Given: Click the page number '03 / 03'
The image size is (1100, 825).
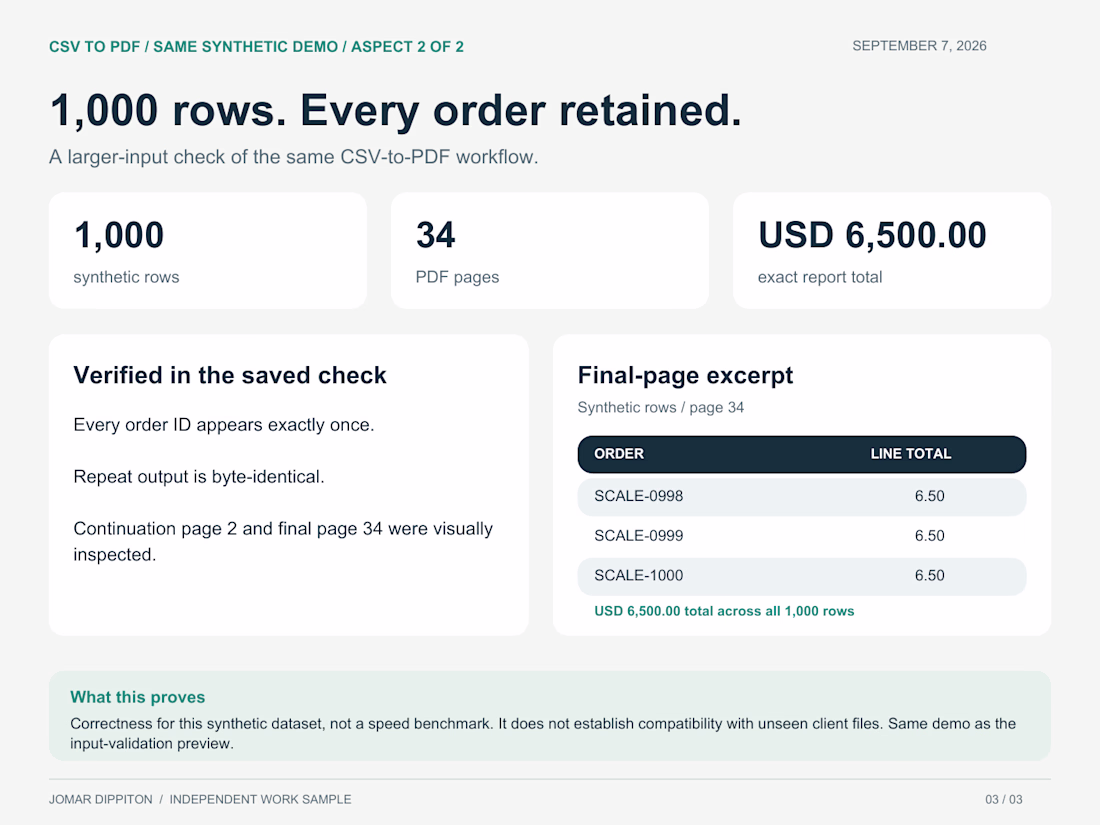Looking at the screenshot, I should pyautogui.click(x=1003, y=800).
